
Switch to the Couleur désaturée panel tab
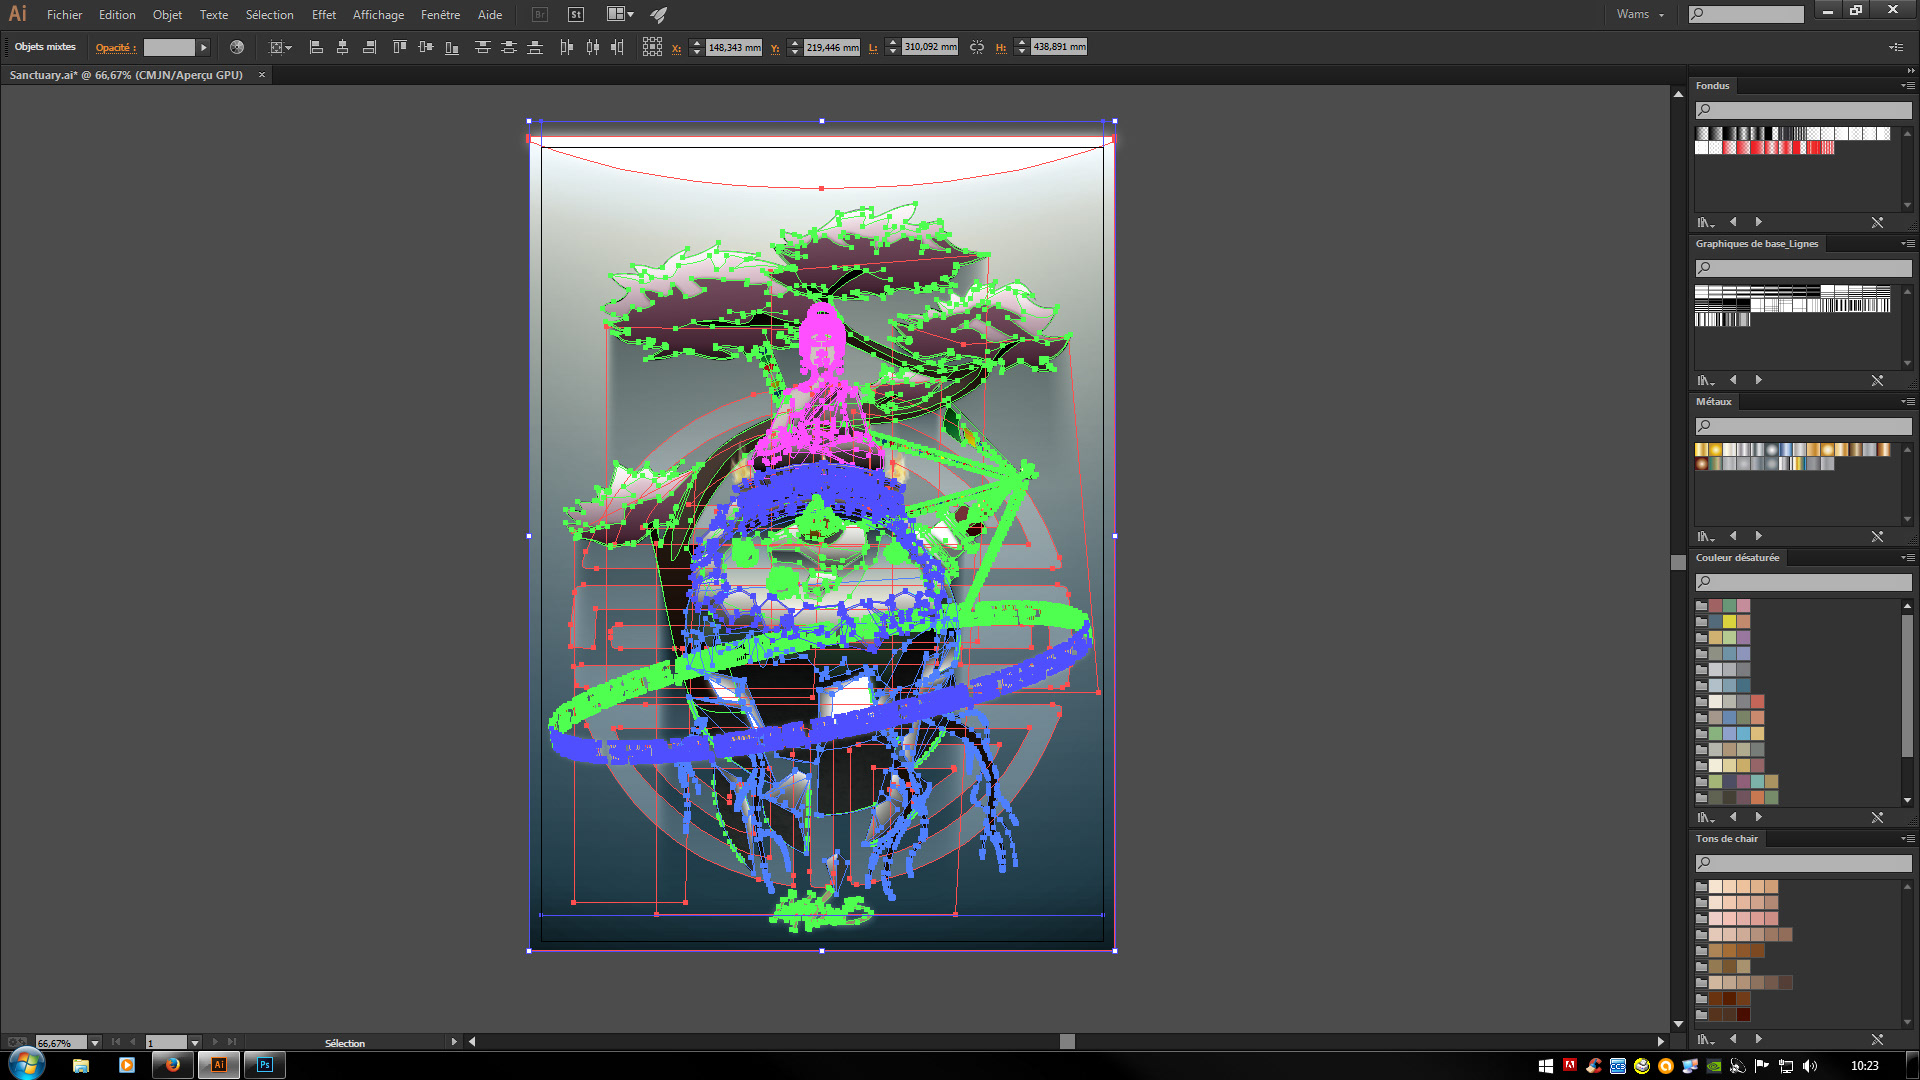1737,558
